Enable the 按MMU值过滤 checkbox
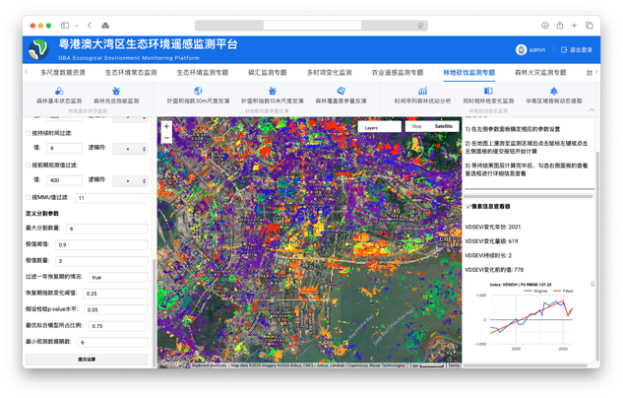The image size is (623, 398). [28, 197]
